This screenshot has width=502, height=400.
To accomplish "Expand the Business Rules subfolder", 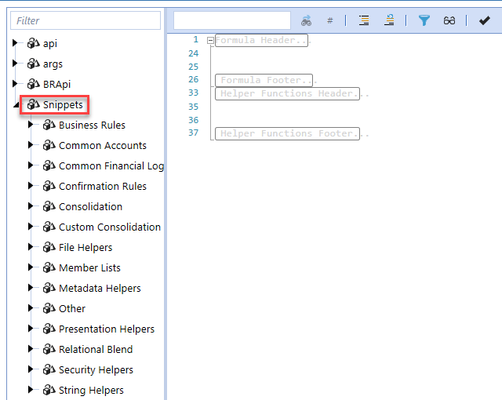I will pyautogui.click(x=30, y=125).
